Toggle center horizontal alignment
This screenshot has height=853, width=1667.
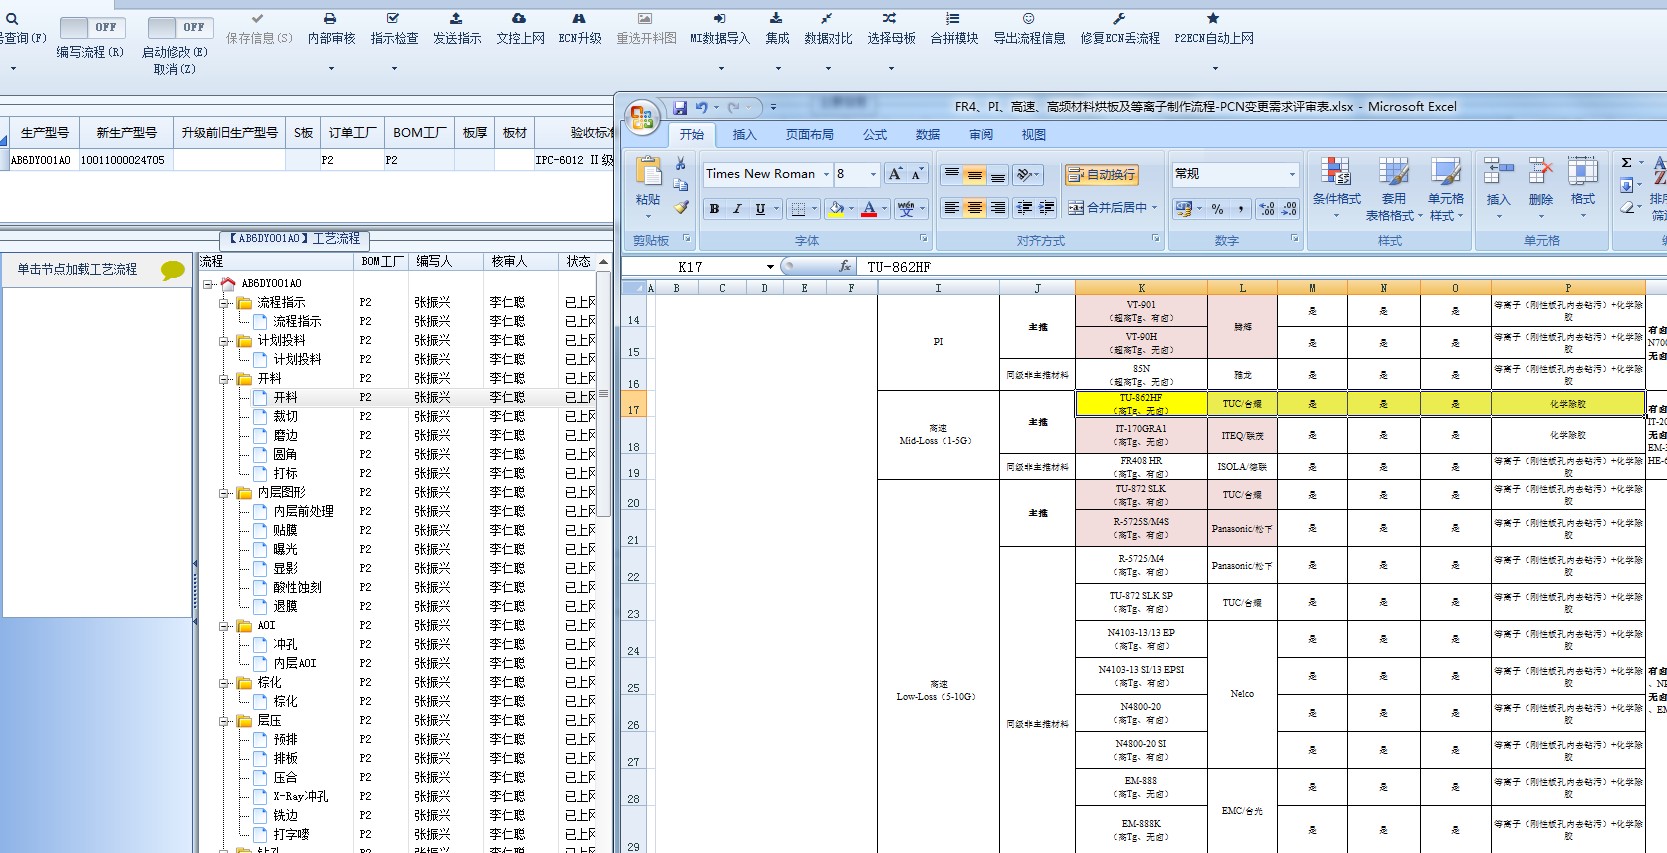(x=974, y=208)
